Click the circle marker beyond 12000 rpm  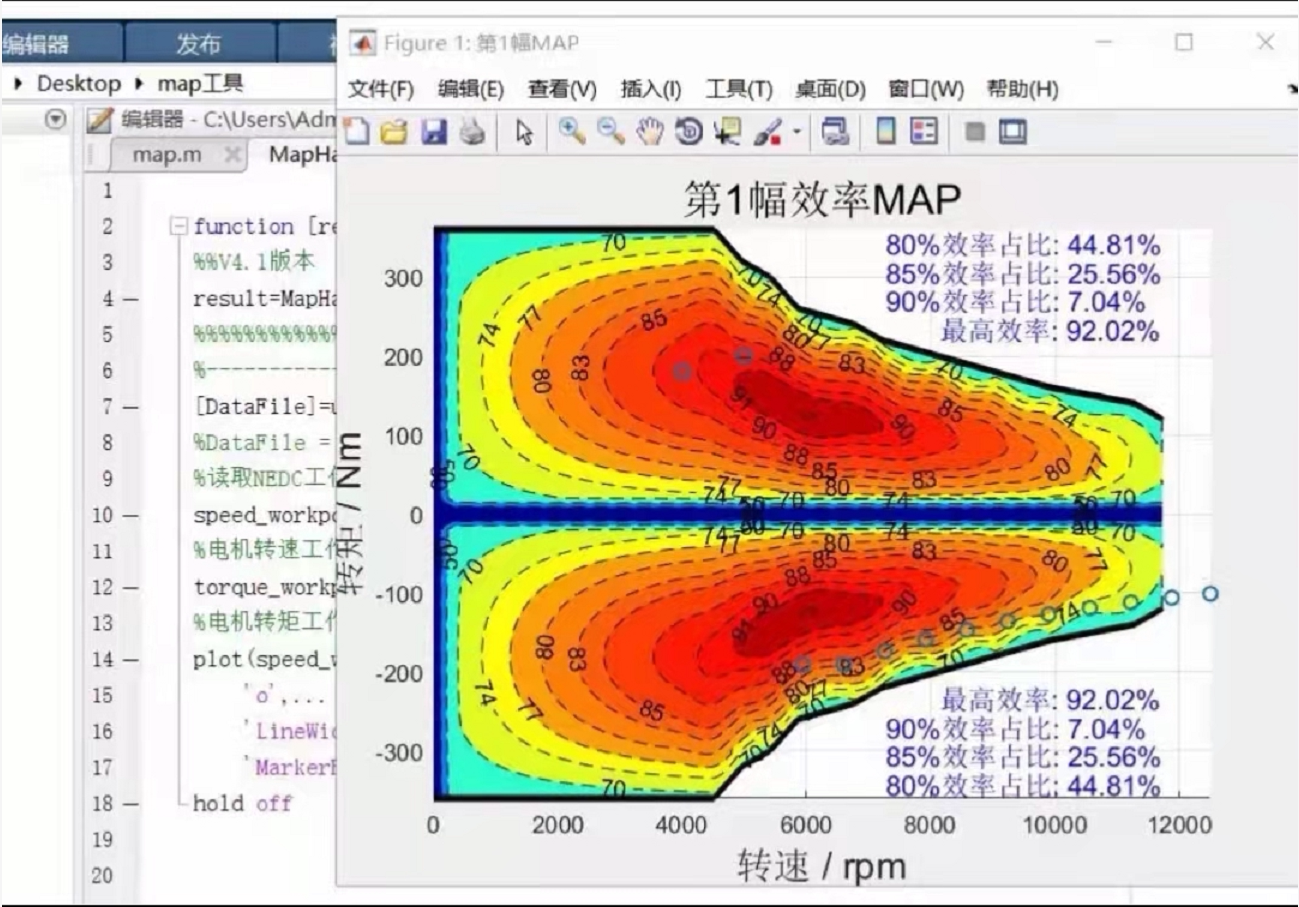(1210, 594)
